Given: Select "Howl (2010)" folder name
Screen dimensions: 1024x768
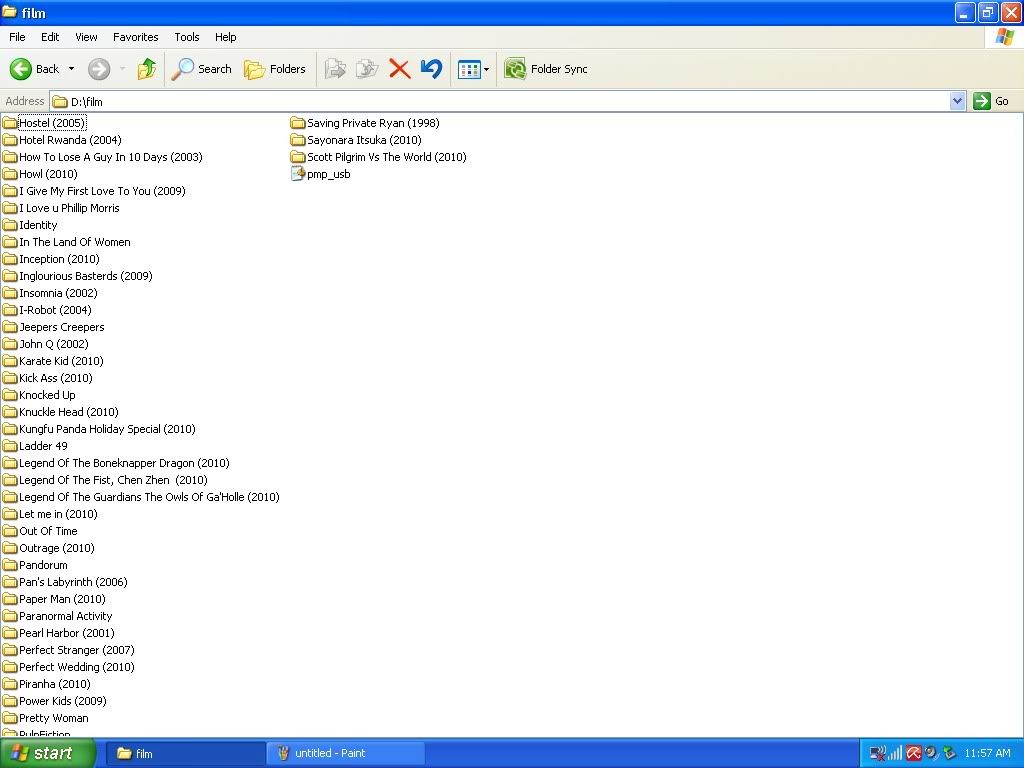Looking at the screenshot, I should click(x=48, y=174).
